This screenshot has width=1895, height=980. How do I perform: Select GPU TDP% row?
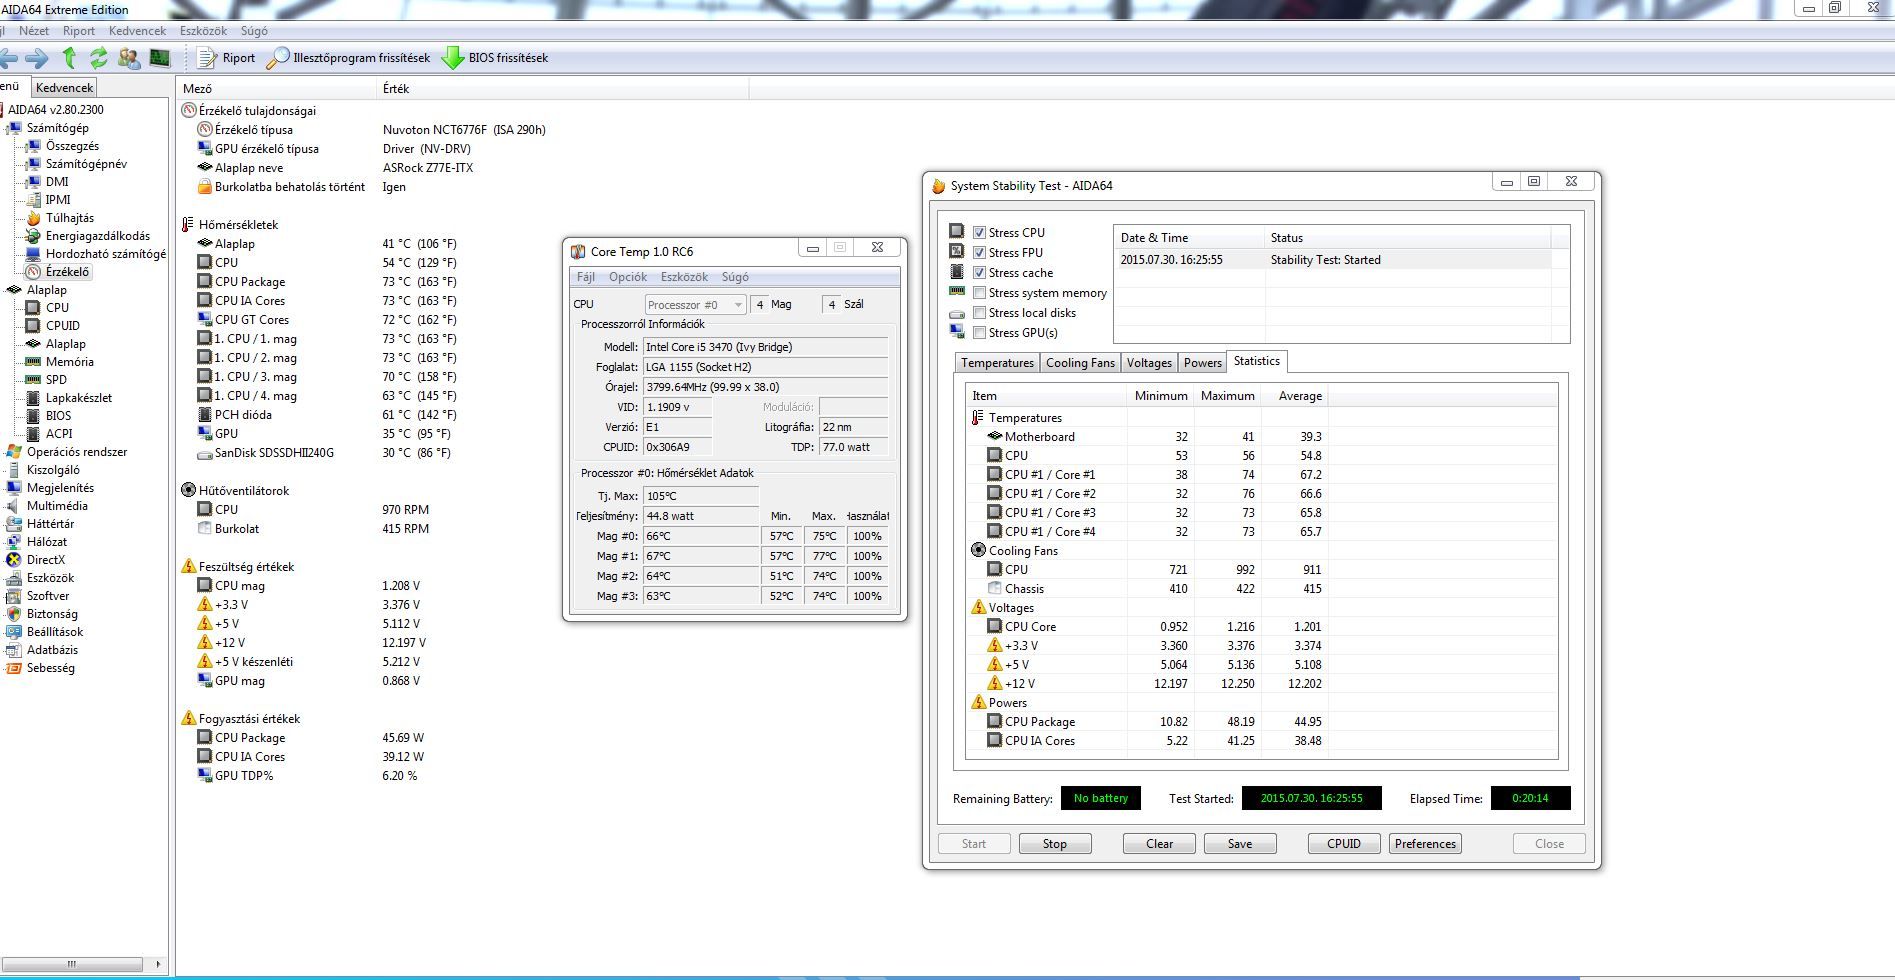click(307, 776)
